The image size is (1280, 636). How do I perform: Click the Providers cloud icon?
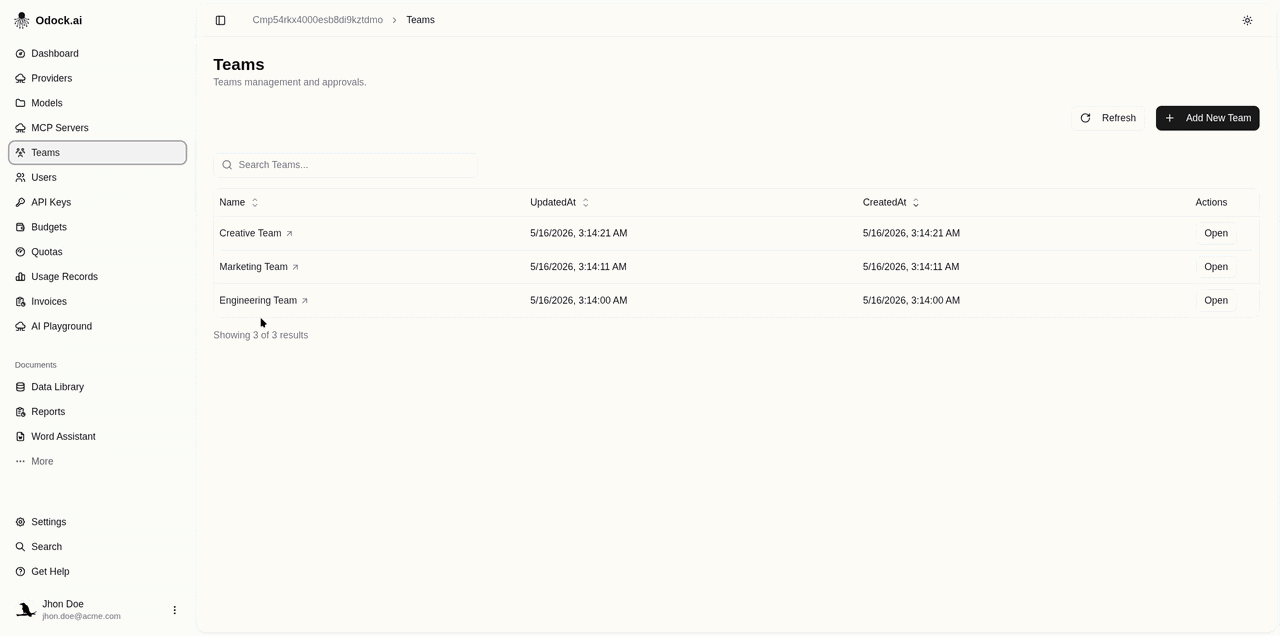pyautogui.click(x=20, y=78)
